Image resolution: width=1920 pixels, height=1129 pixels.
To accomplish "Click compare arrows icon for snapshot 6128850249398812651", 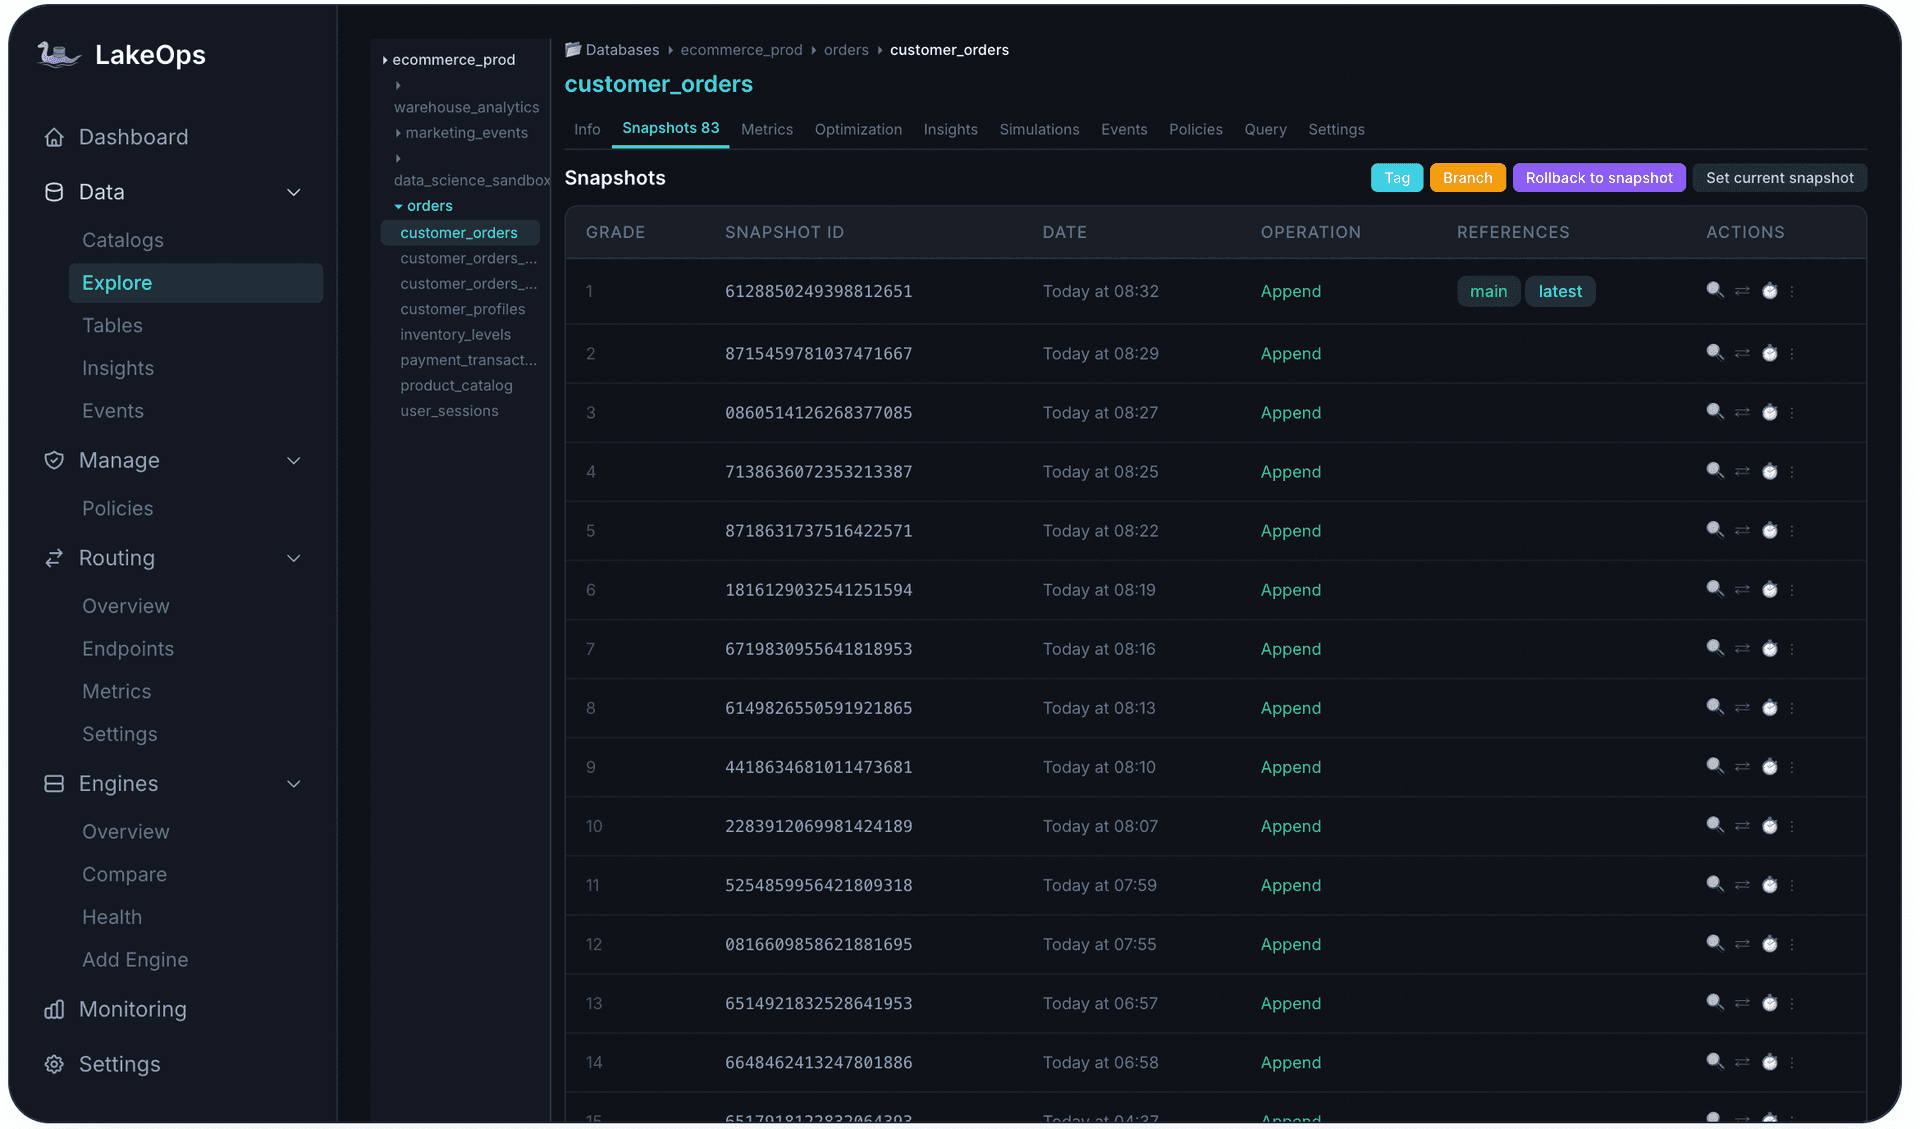I will click(1742, 291).
